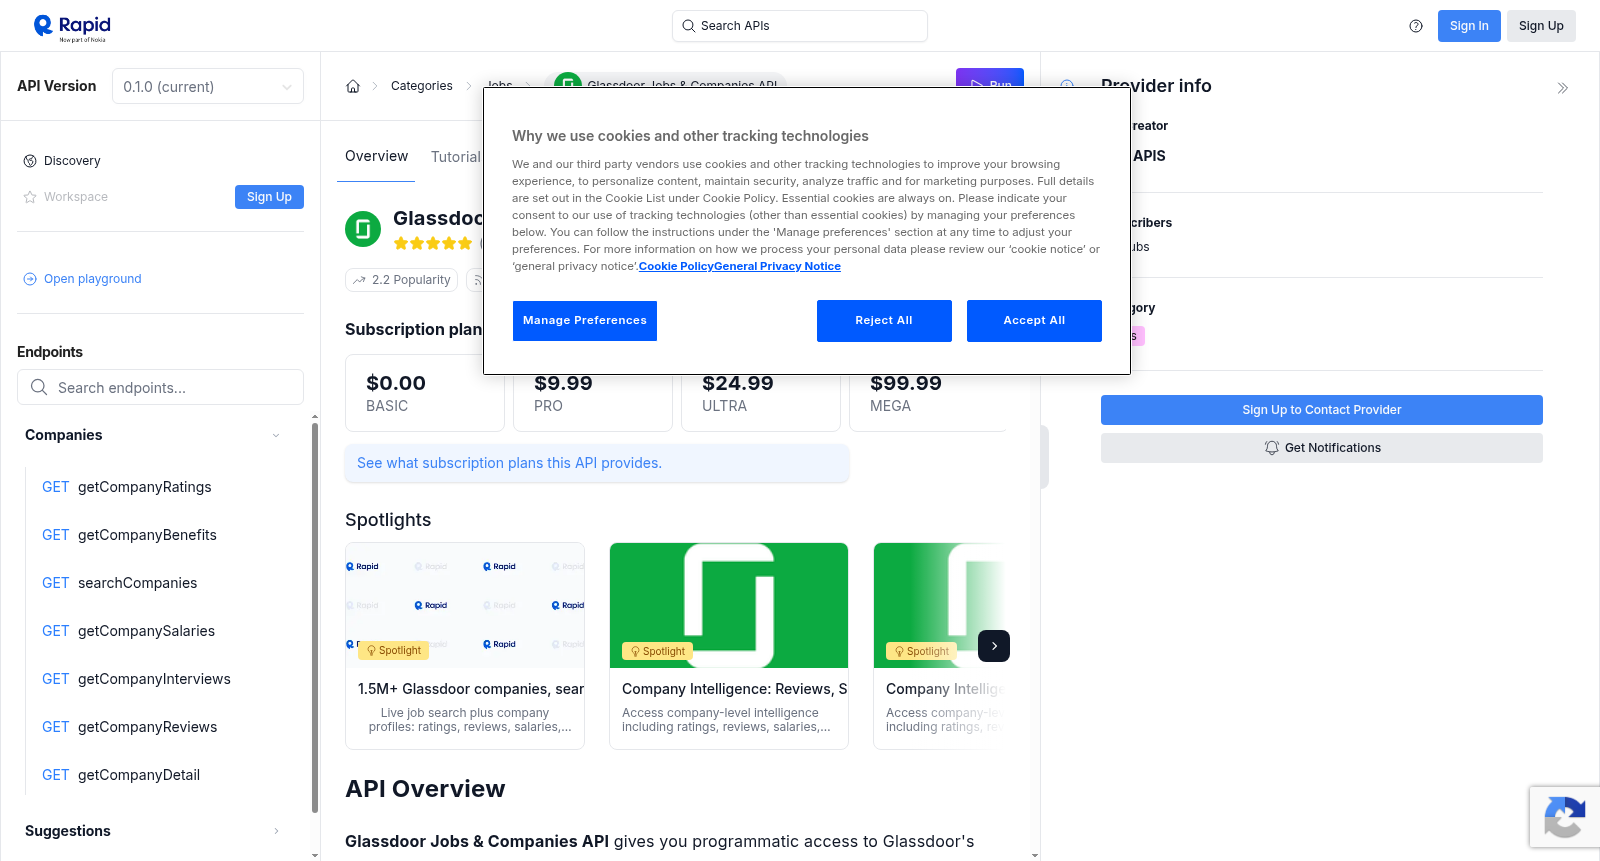This screenshot has width=1600, height=861.
Task: Click the Sign In button
Action: (x=1469, y=26)
